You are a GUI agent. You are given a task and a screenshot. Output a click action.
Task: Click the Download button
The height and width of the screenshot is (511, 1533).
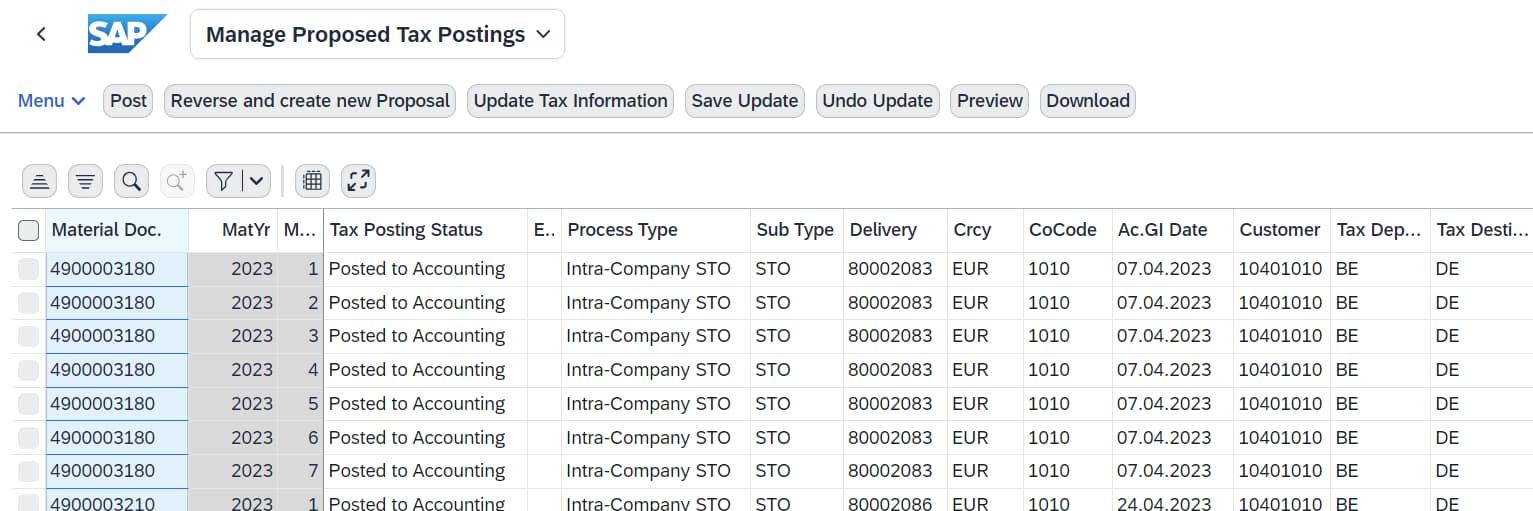[x=1088, y=101]
